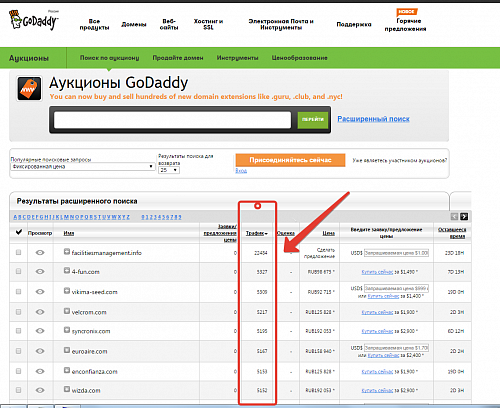Check the box for 4-fun.com
Screen dimensions: 500x408
tap(18, 272)
